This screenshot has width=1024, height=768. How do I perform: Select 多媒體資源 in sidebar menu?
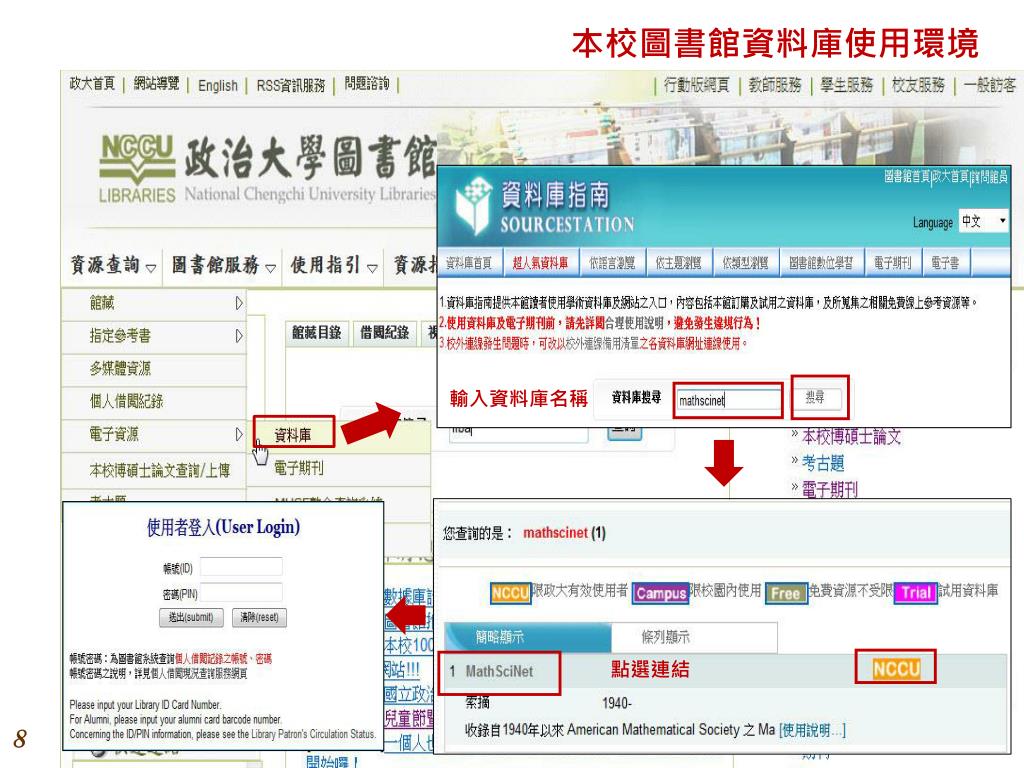[x=120, y=368]
